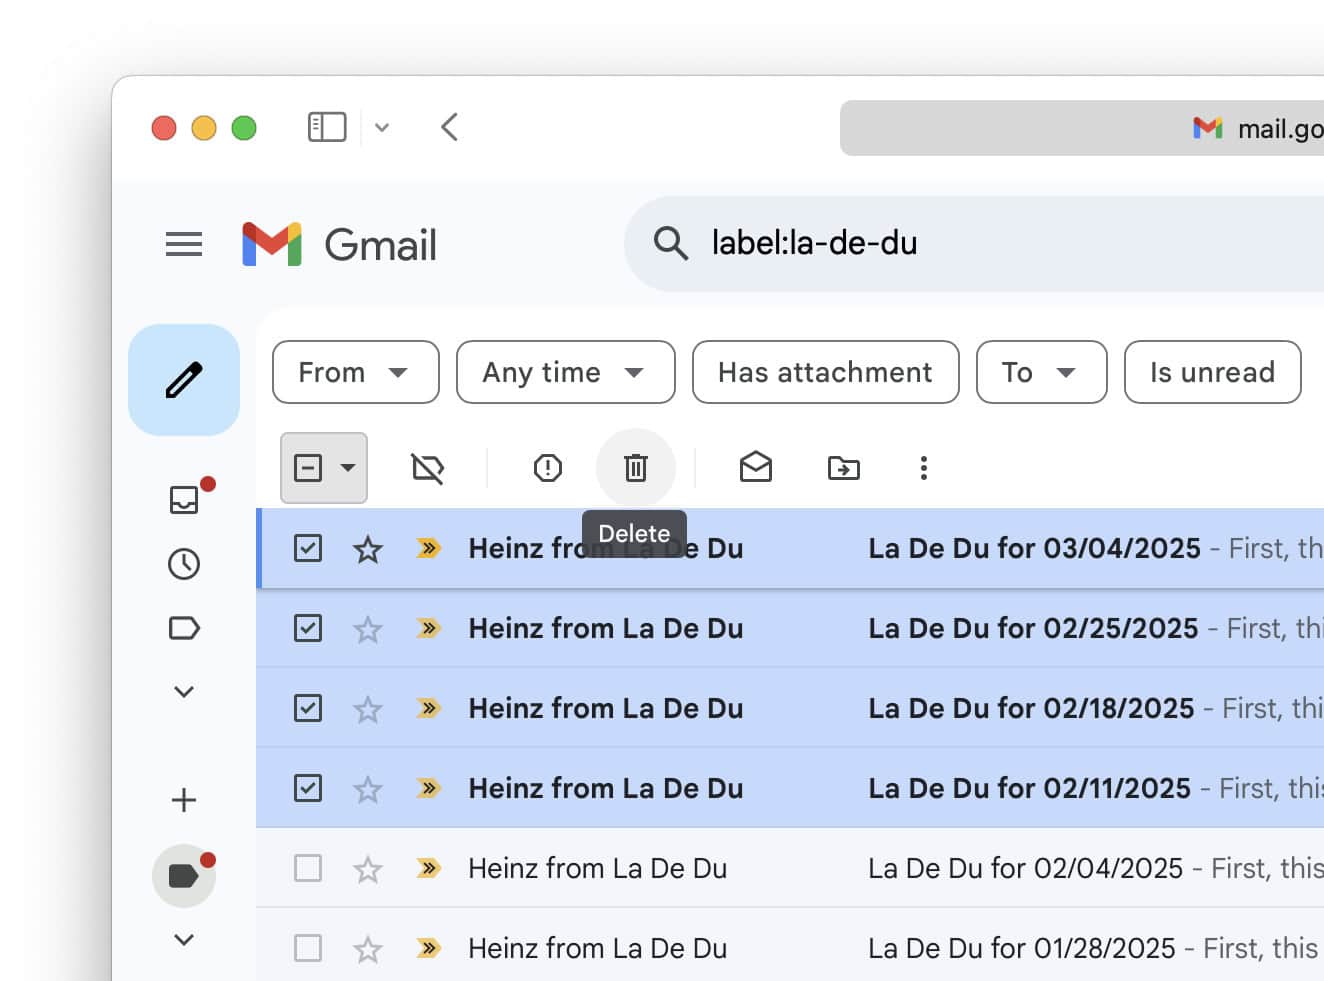
Task: Check the 02/04/2025 email checkbox
Action: tap(308, 868)
